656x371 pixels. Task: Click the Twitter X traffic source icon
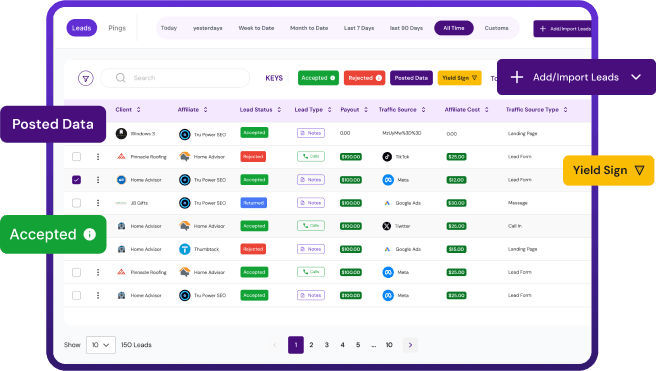[387, 226]
